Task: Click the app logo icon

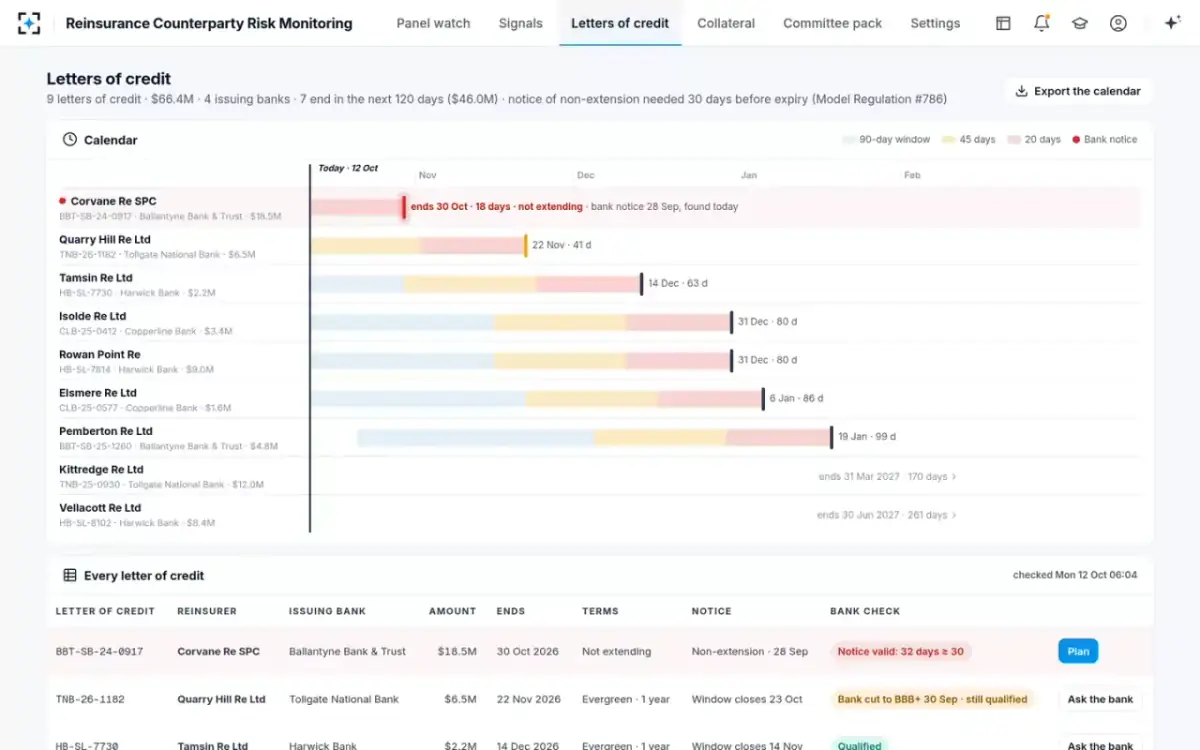Action: click(29, 23)
